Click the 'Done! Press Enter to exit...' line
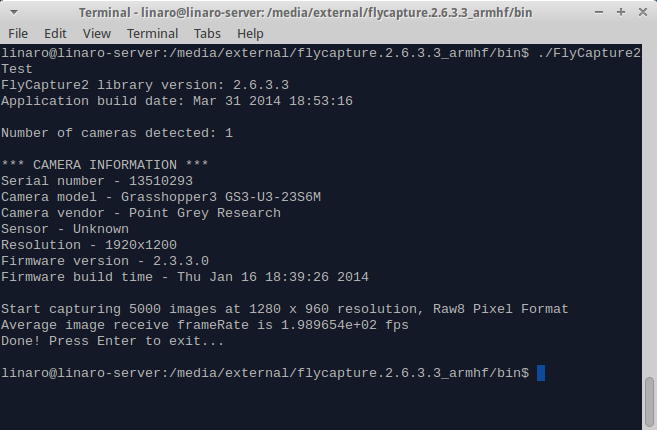The image size is (657, 430). pos(112,341)
